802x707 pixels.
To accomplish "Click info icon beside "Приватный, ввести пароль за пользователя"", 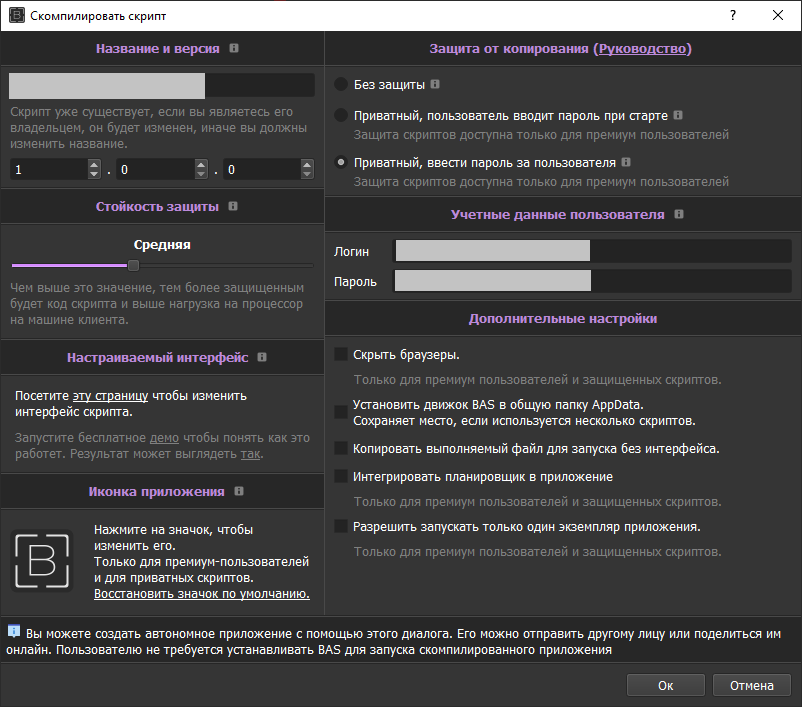I will pyautogui.click(x=626, y=161).
